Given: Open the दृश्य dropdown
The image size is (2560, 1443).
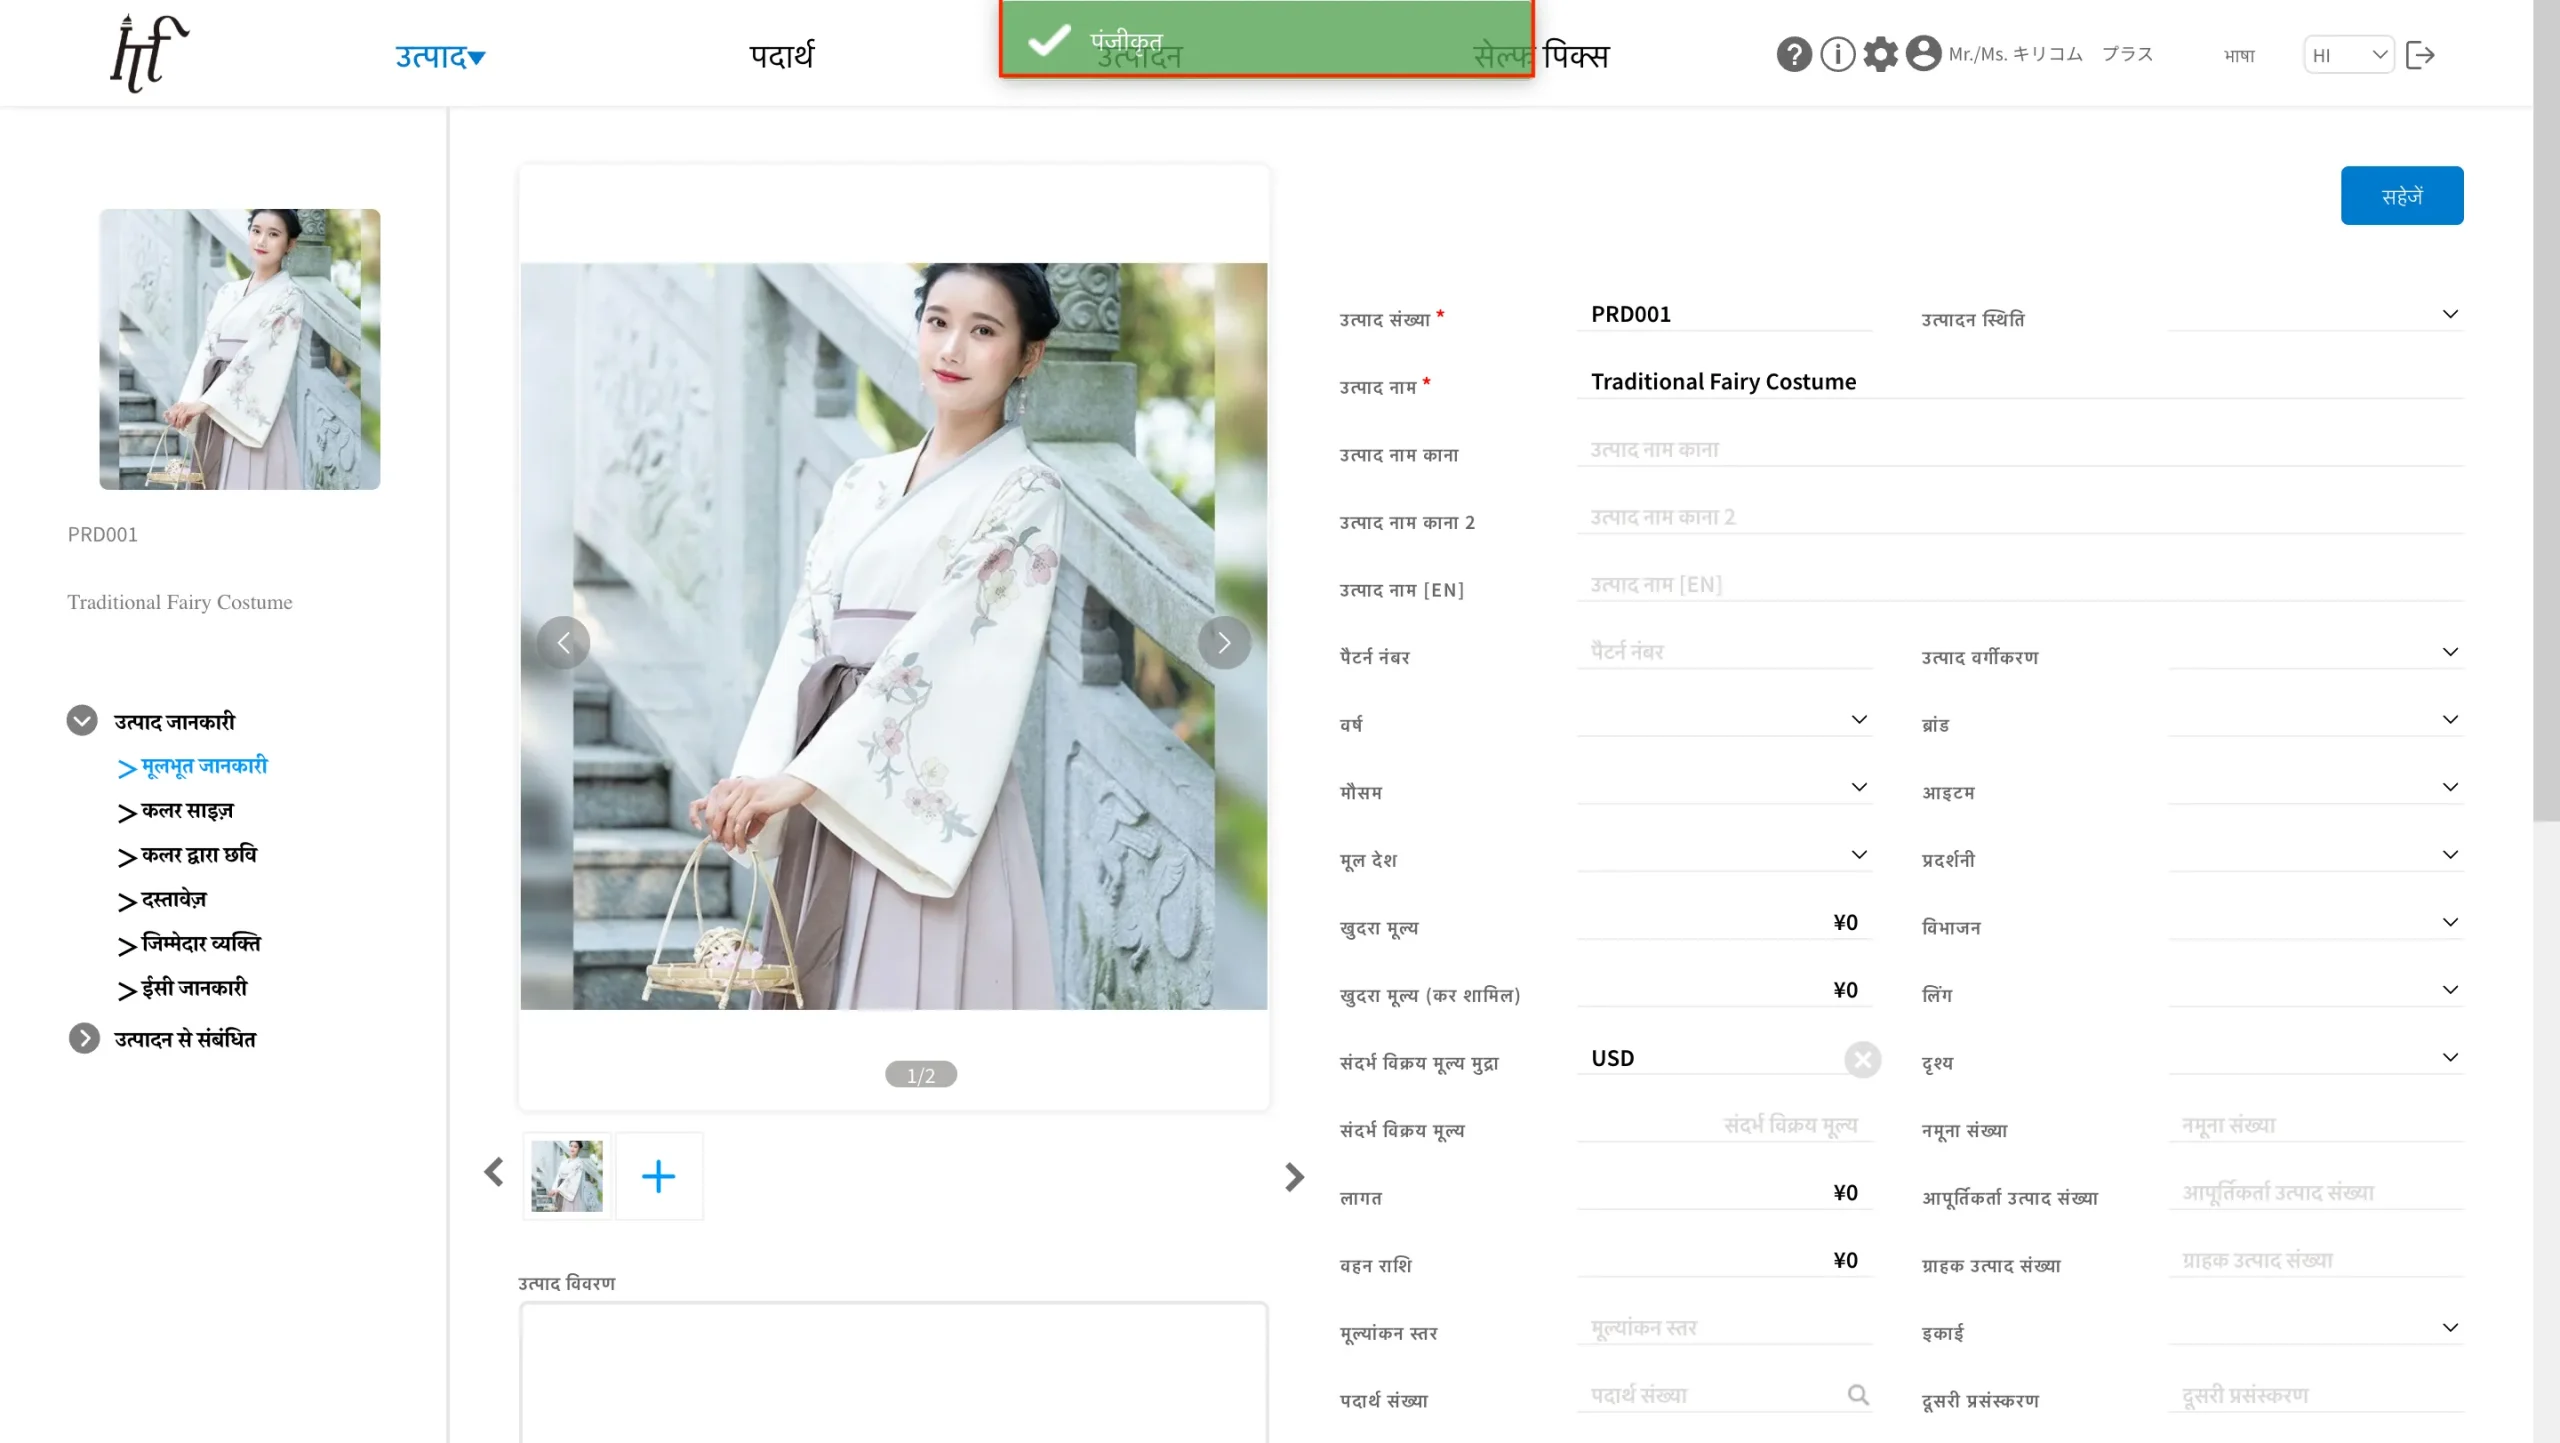Looking at the screenshot, I should pyautogui.click(x=2315, y=1058).
